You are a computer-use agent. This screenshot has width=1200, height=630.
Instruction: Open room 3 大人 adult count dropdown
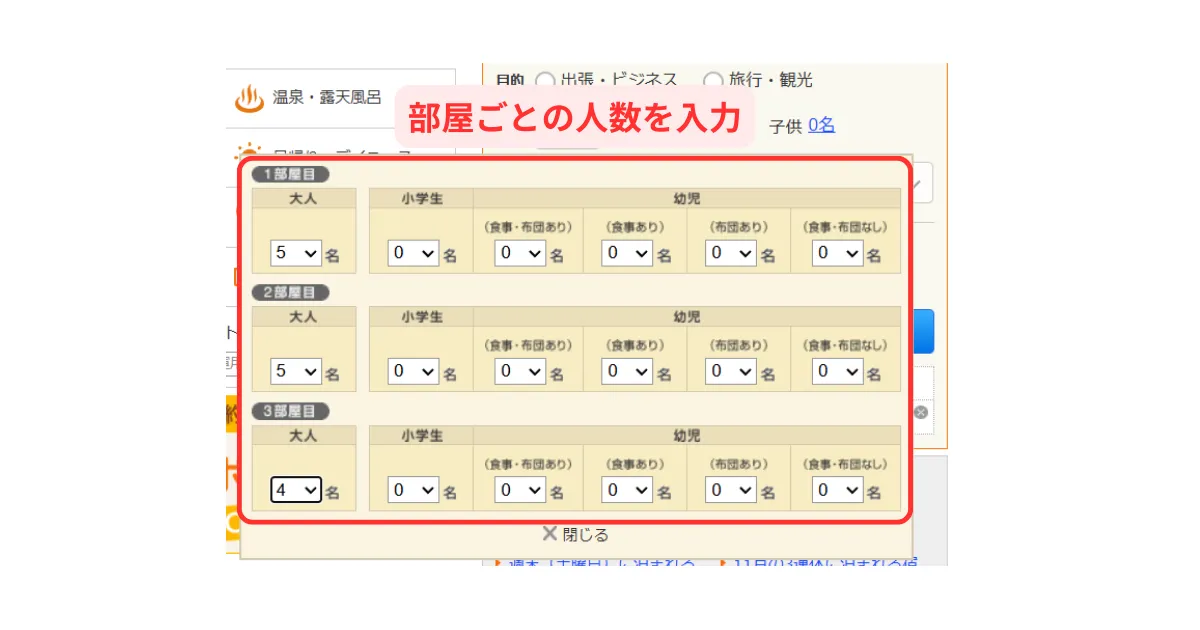tap(296, 490)
